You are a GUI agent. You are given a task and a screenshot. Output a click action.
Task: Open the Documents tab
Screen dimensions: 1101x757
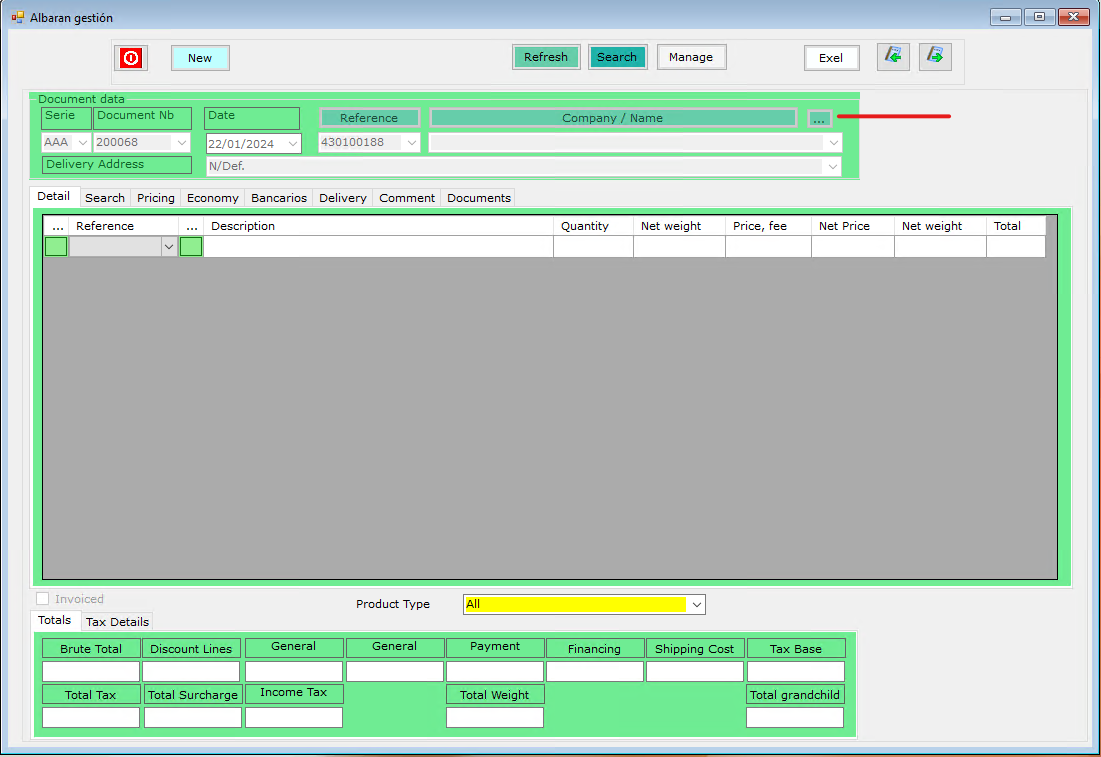click(x=479, y=198)
